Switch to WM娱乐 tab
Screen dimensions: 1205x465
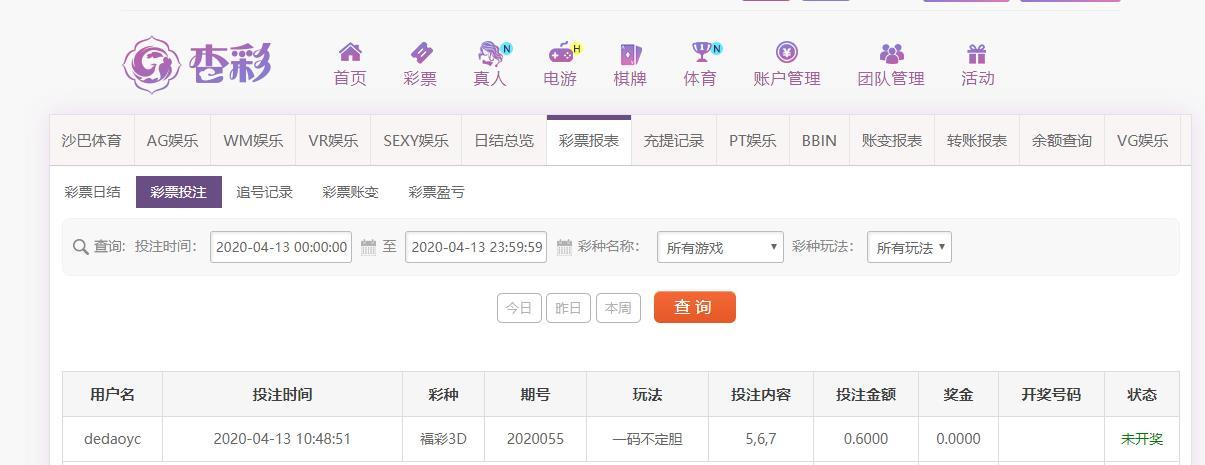click(253, 141)
